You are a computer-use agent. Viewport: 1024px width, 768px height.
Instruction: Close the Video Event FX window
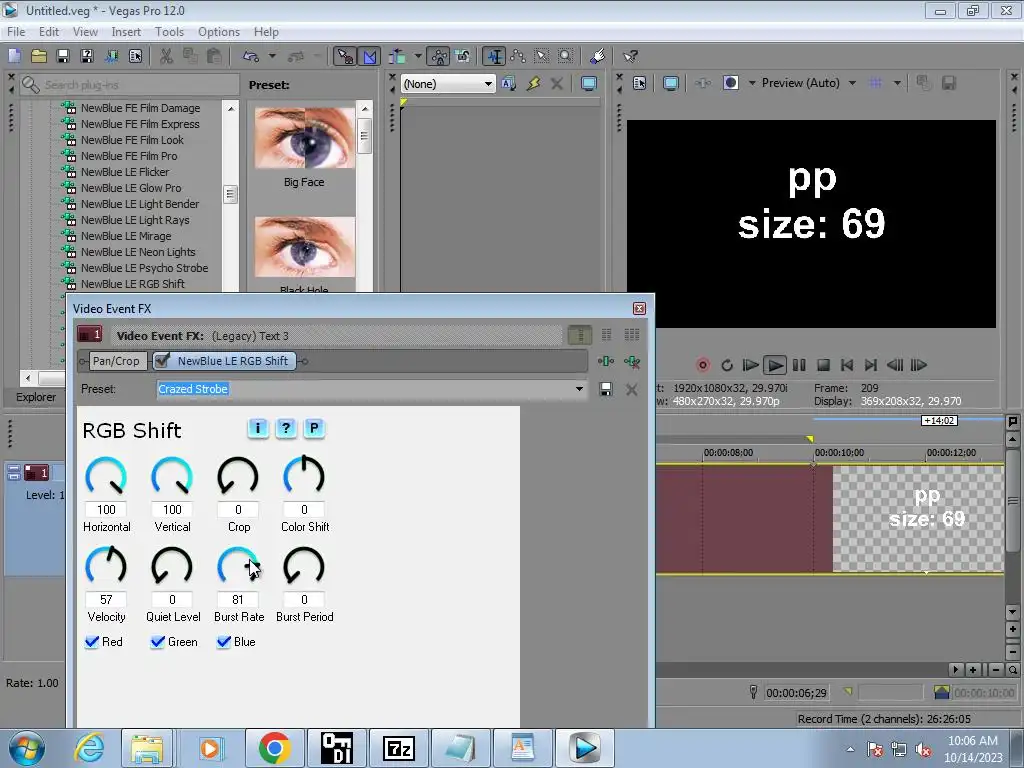click(x=639, y=308)
